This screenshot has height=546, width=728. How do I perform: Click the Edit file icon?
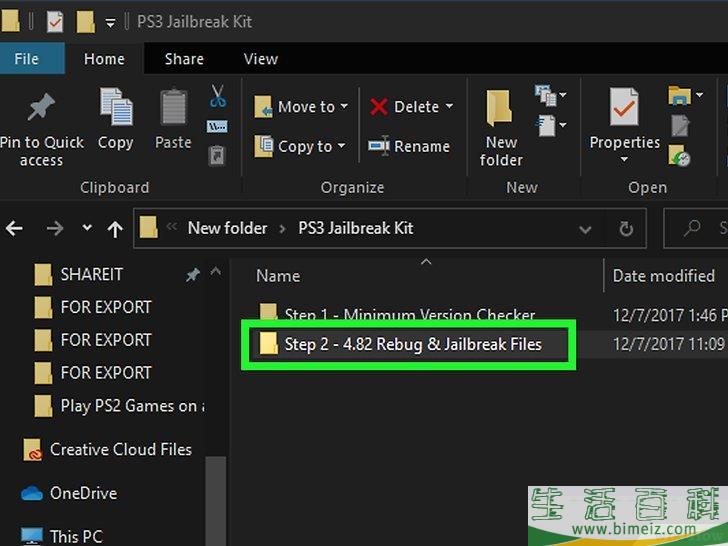680,126
